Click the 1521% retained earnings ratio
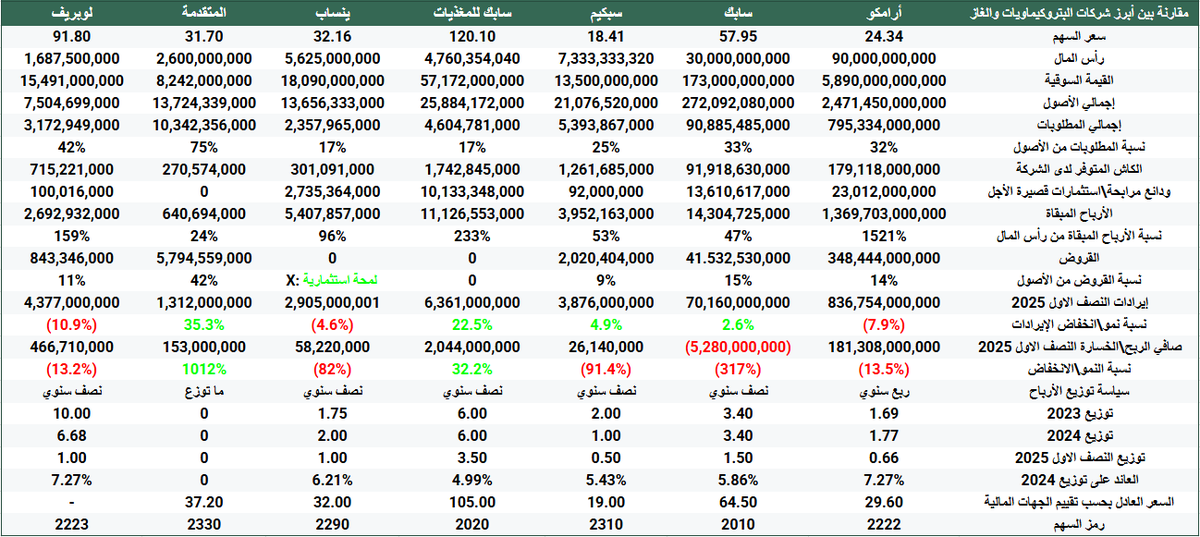The height and width of the screenshot is (537, 1200). (885, 237)
